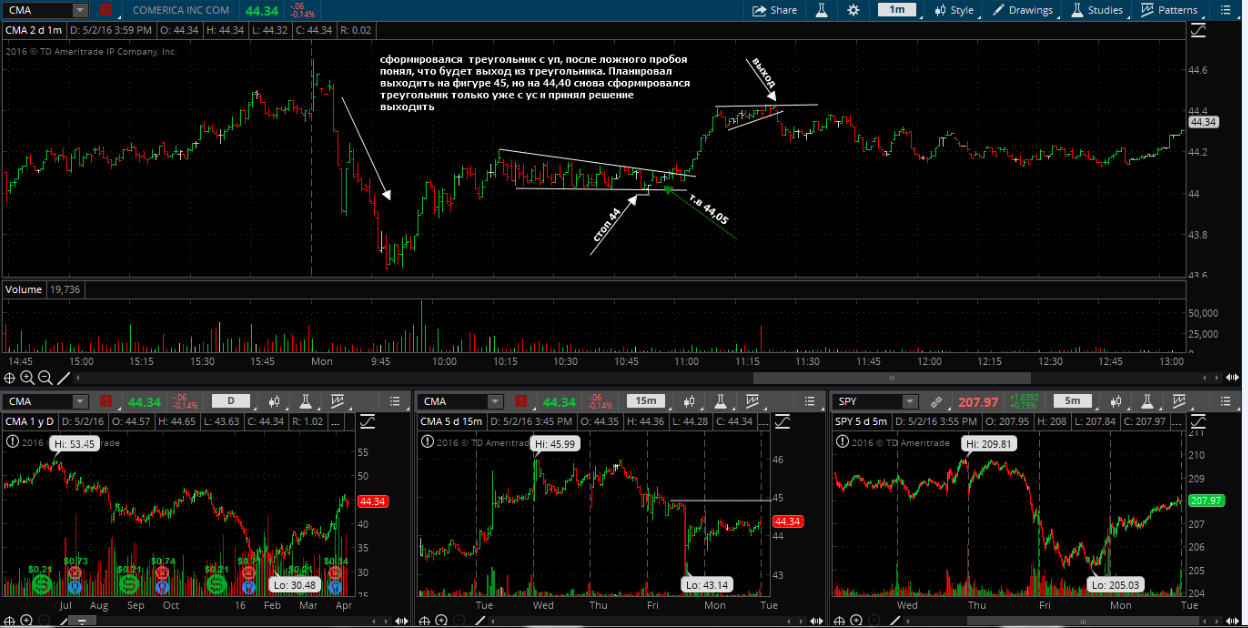
Task: Click the red link indicator in daily chart
Action: coord(106,401)
